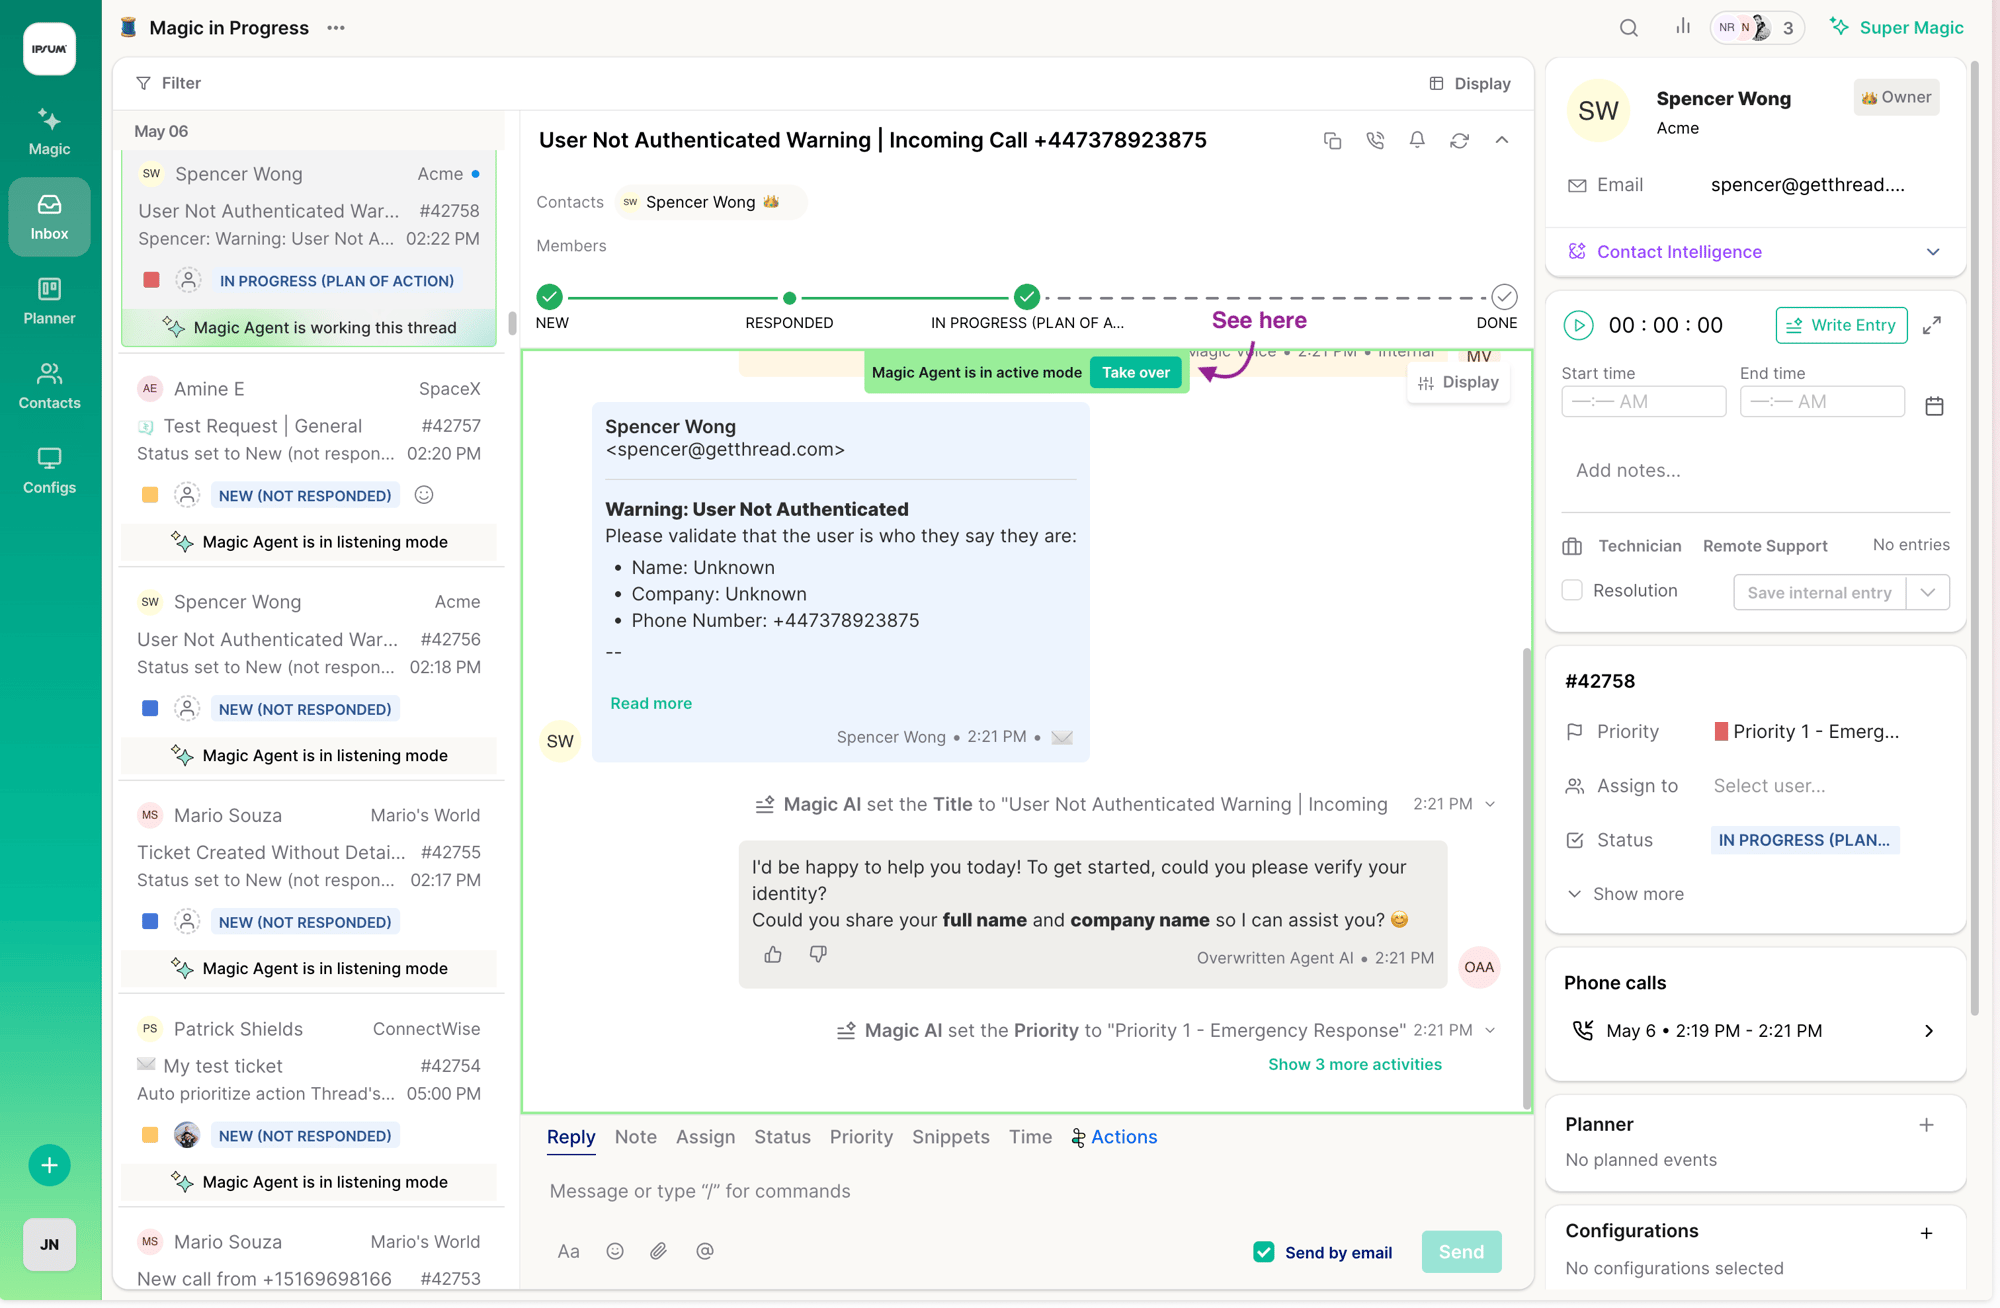This screenshot has width=2000, height=1308.
Task: Open the Actions tab
Action: tap(1114, 1137)
